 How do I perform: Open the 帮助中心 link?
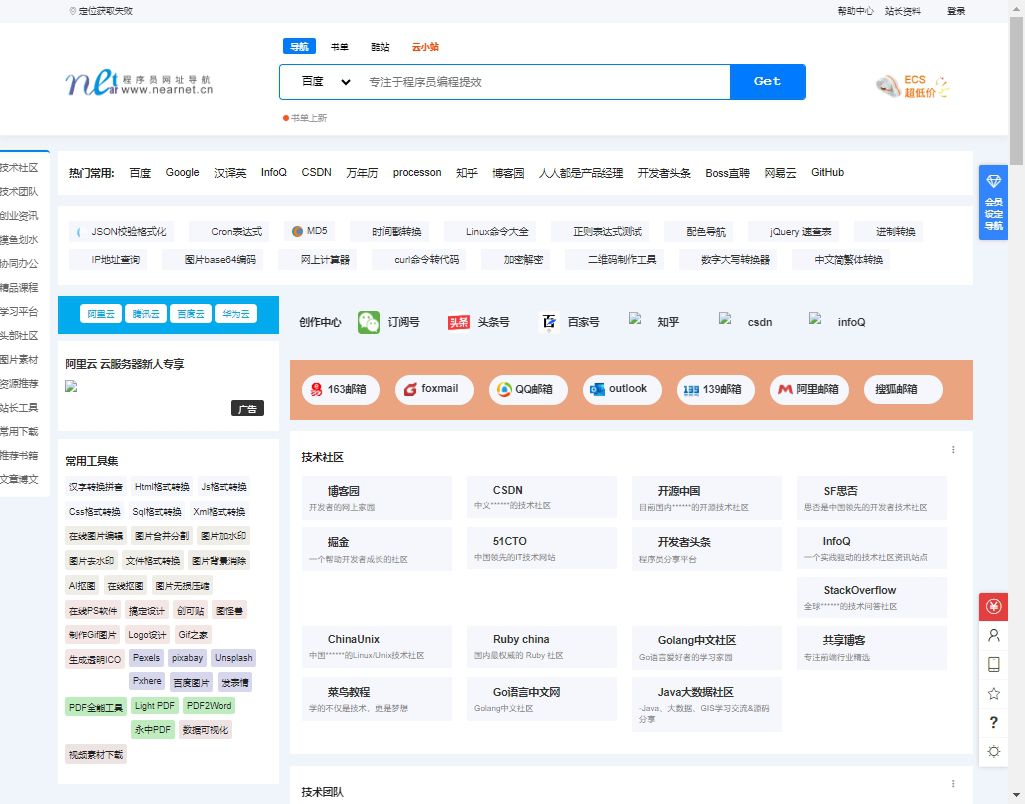click(855, 11)
